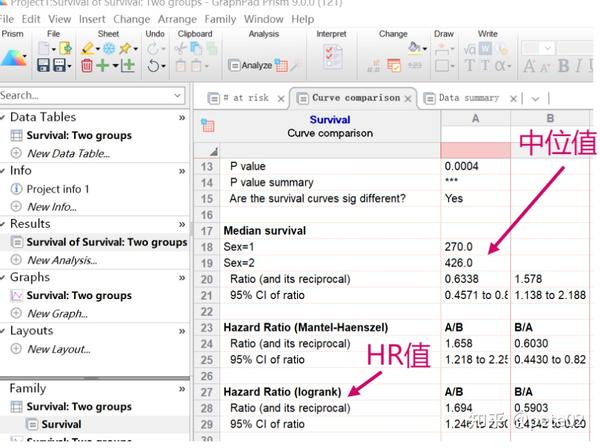
Task: Click the Analyze button
Action: [x=250, y=65]
